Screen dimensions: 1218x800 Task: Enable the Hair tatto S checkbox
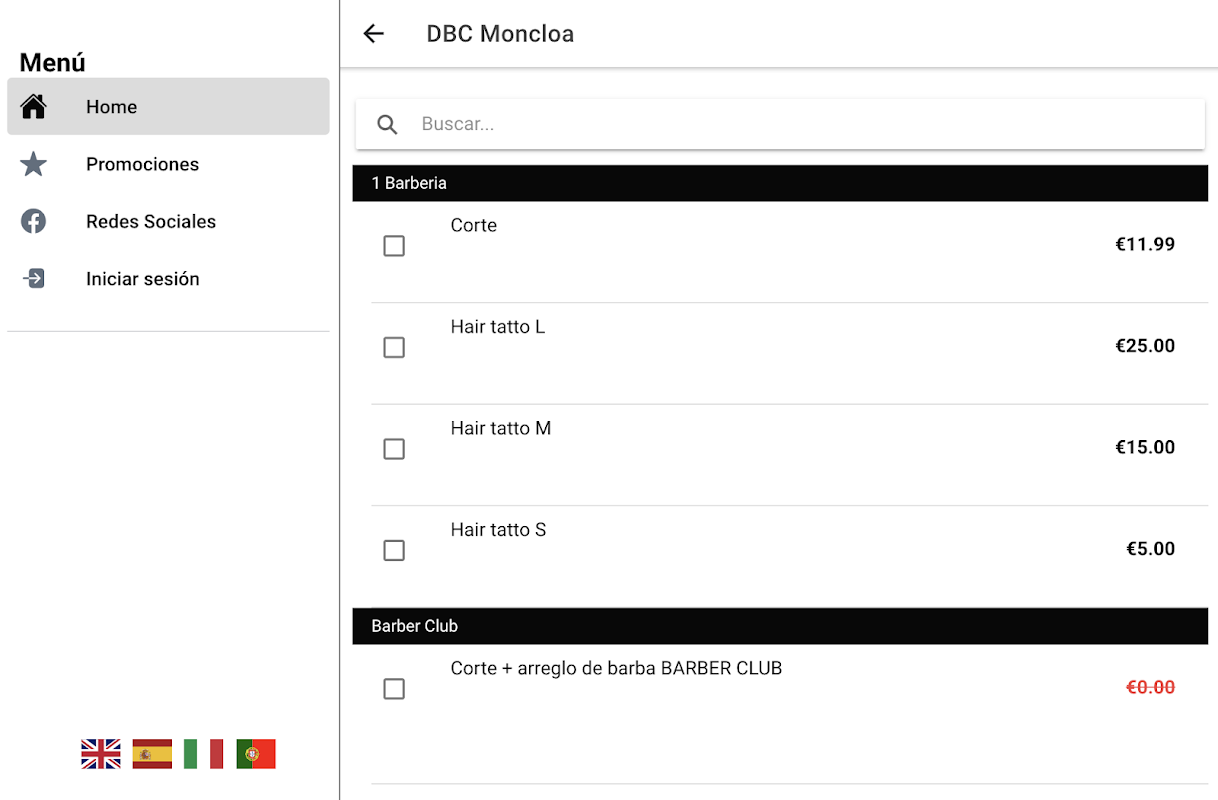394,550
